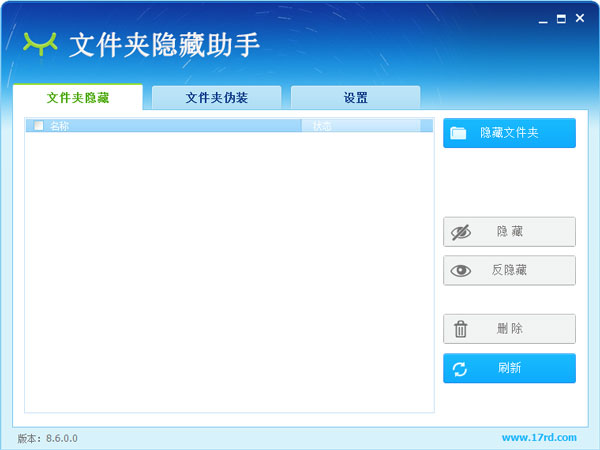Toggle the select-all checkbox in the list header

[38, 126]
